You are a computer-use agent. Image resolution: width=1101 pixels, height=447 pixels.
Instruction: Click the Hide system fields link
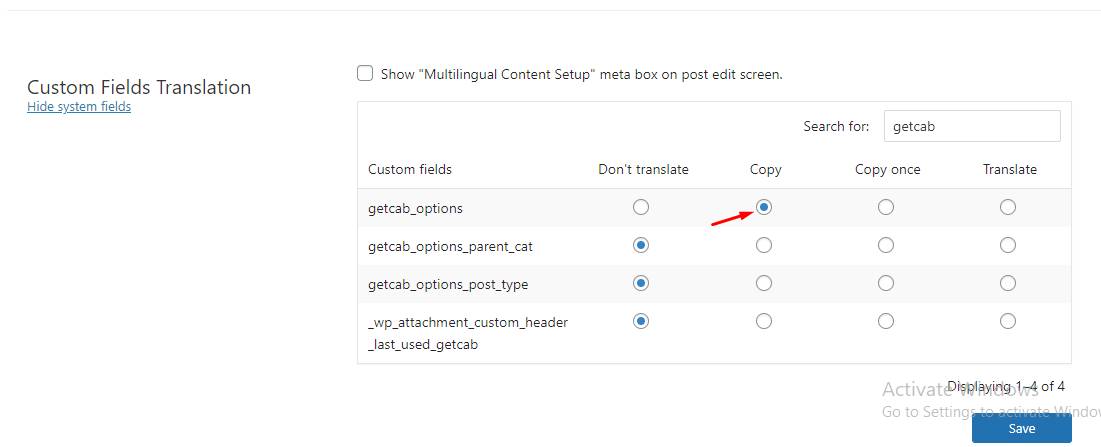click(79, 107)
